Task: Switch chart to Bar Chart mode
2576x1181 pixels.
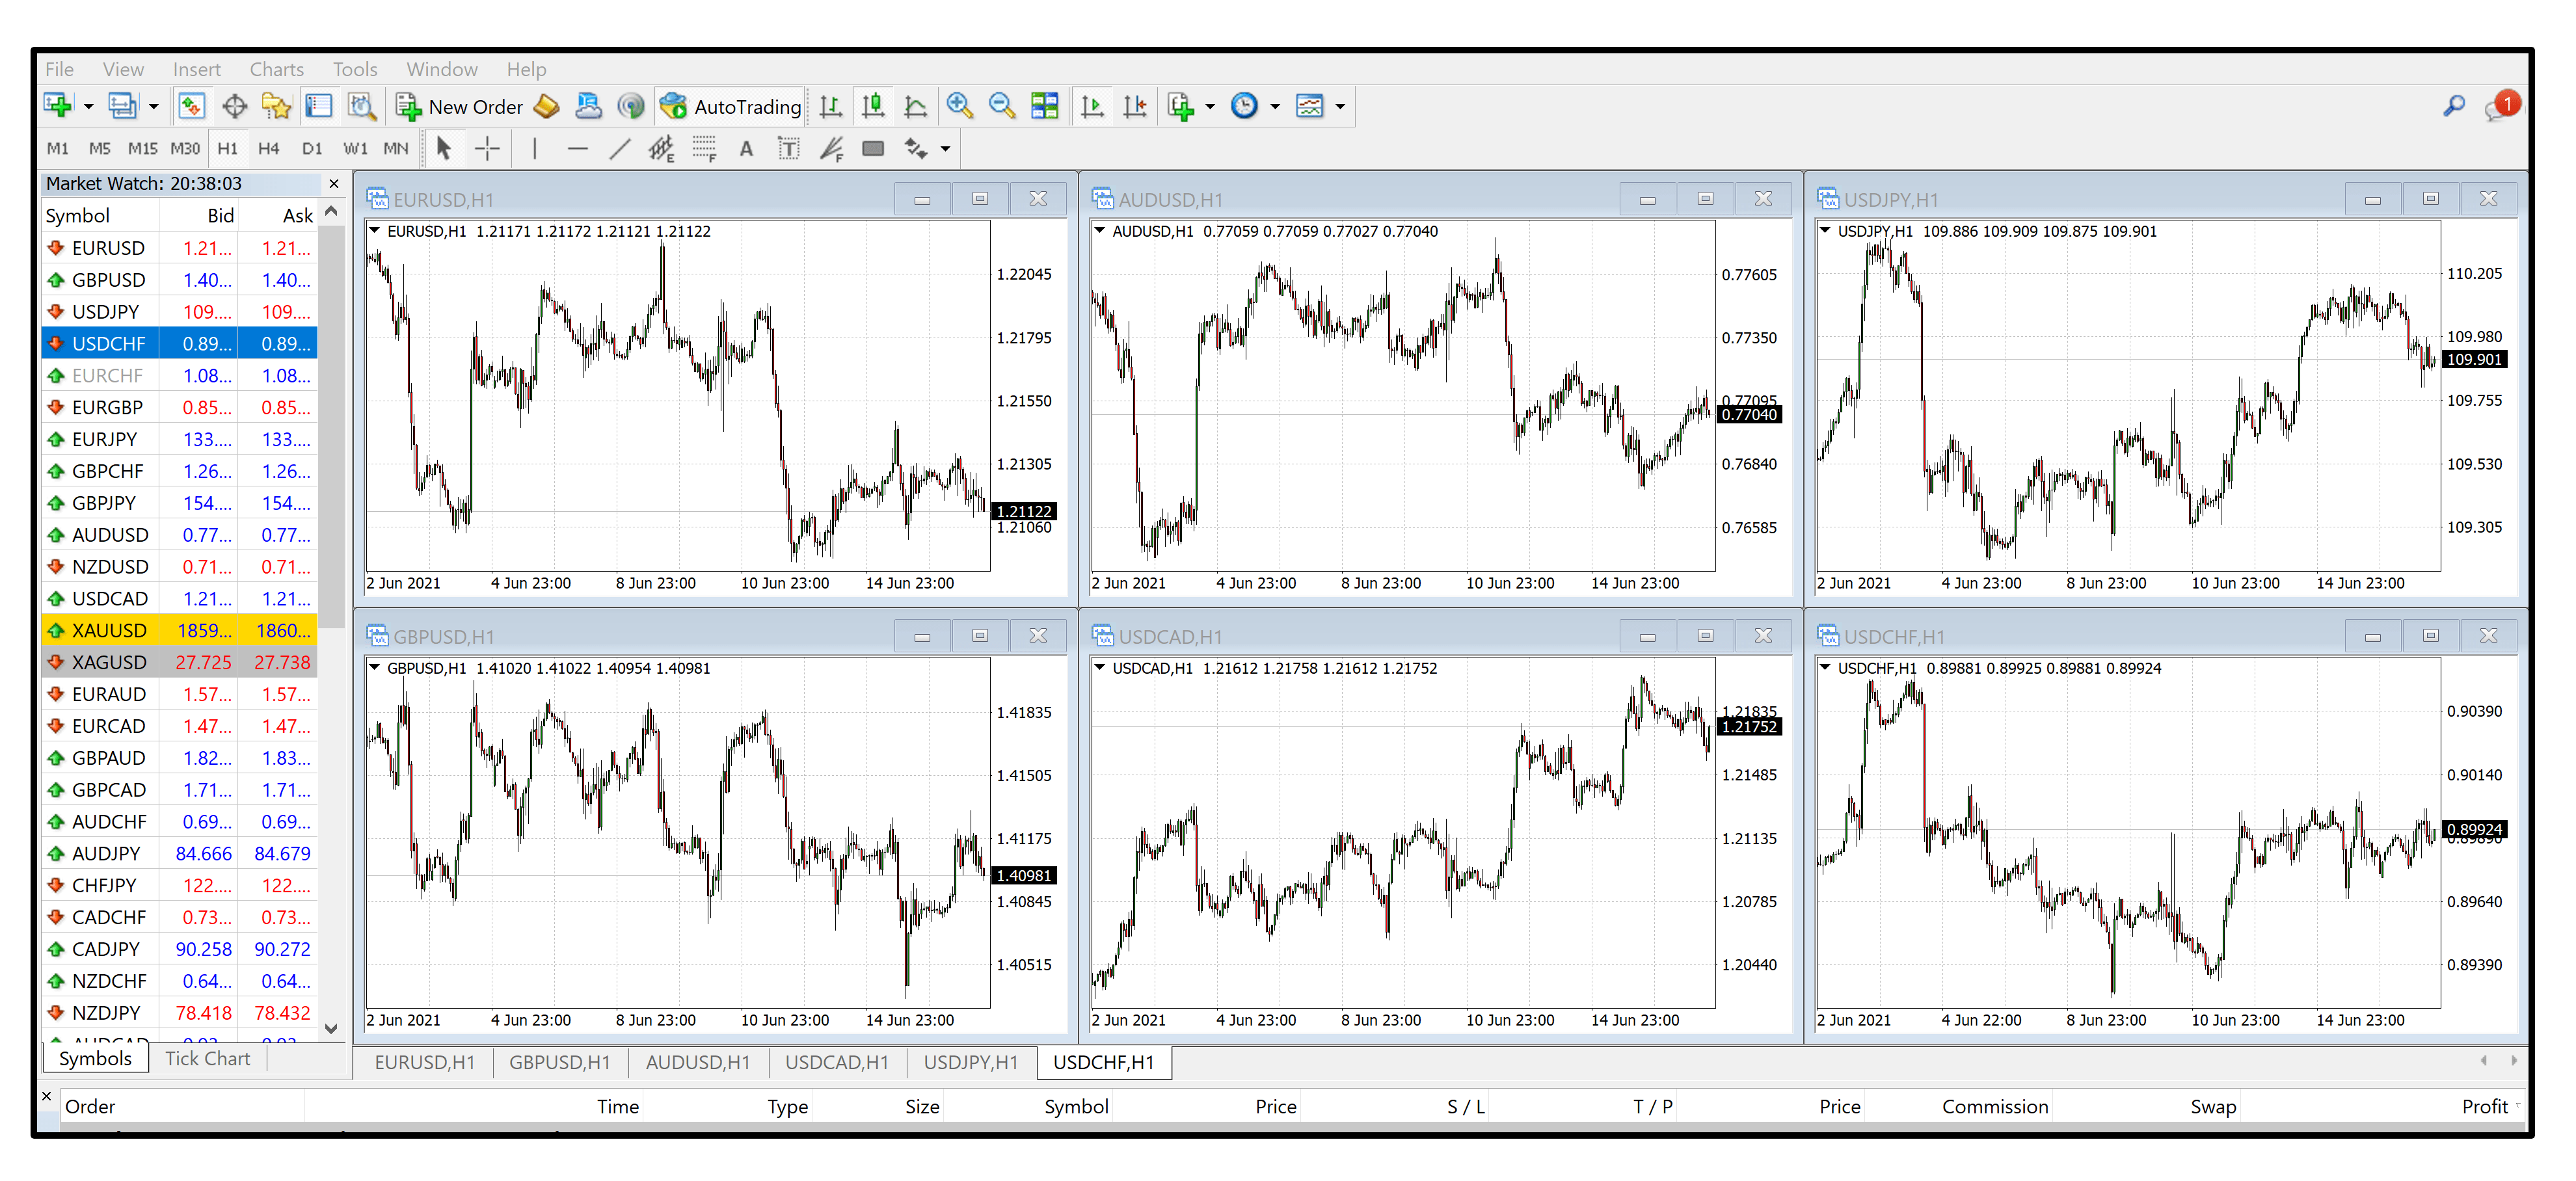Action: click(831, 106)
